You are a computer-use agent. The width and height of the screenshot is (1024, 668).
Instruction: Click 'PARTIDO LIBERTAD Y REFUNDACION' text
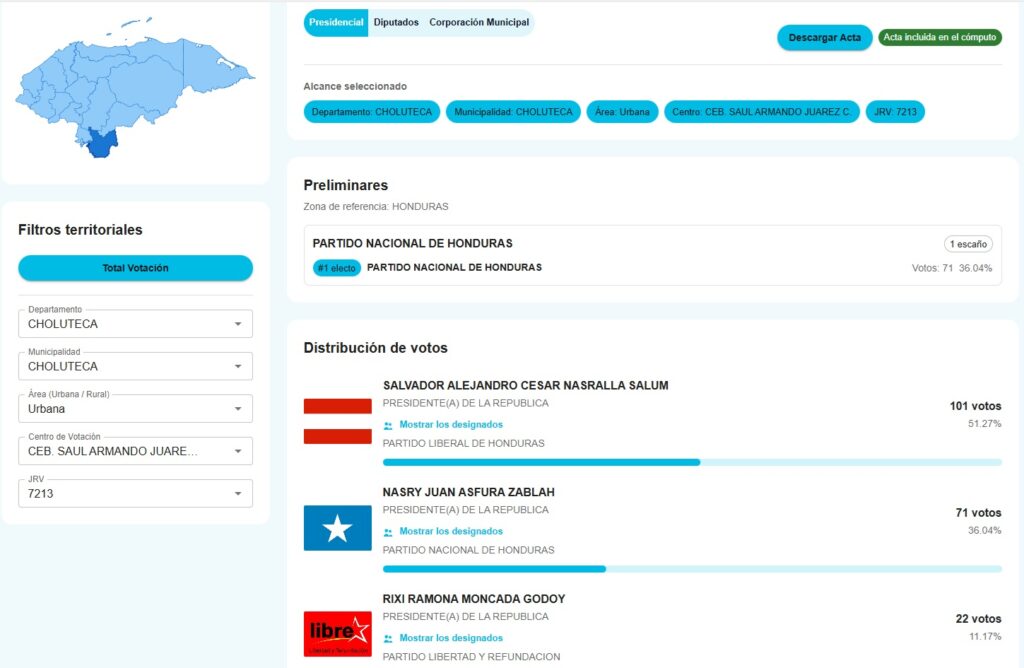[471, 656]
